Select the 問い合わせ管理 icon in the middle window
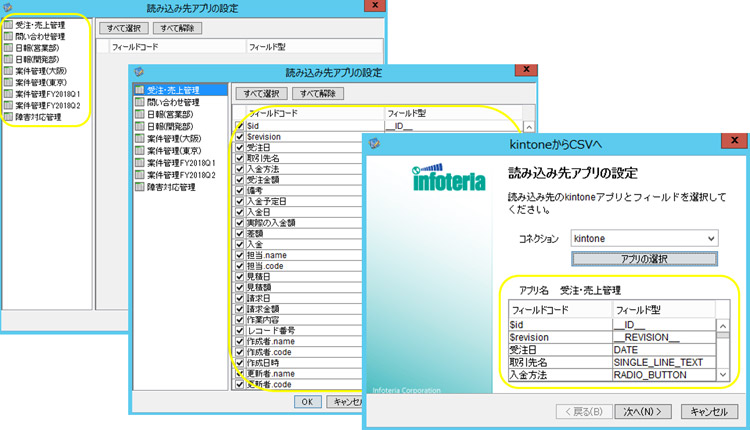The height and width of the screenshot is (430, 750). (139, 101)
